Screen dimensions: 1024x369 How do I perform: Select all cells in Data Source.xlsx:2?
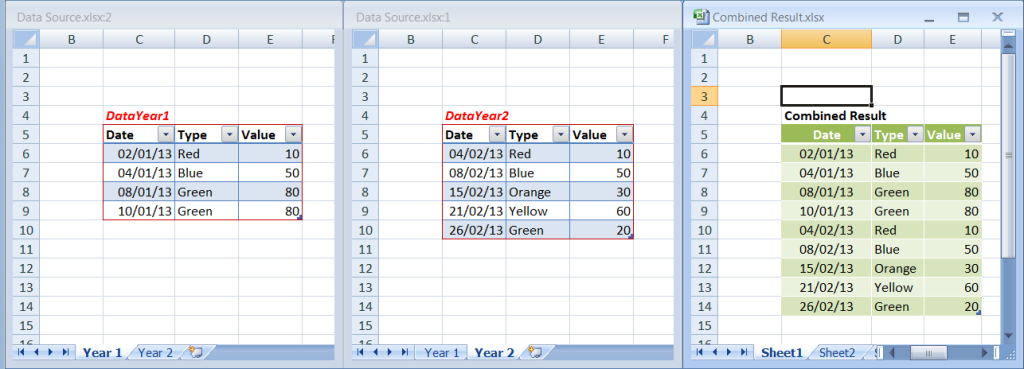tap(27, 40)
